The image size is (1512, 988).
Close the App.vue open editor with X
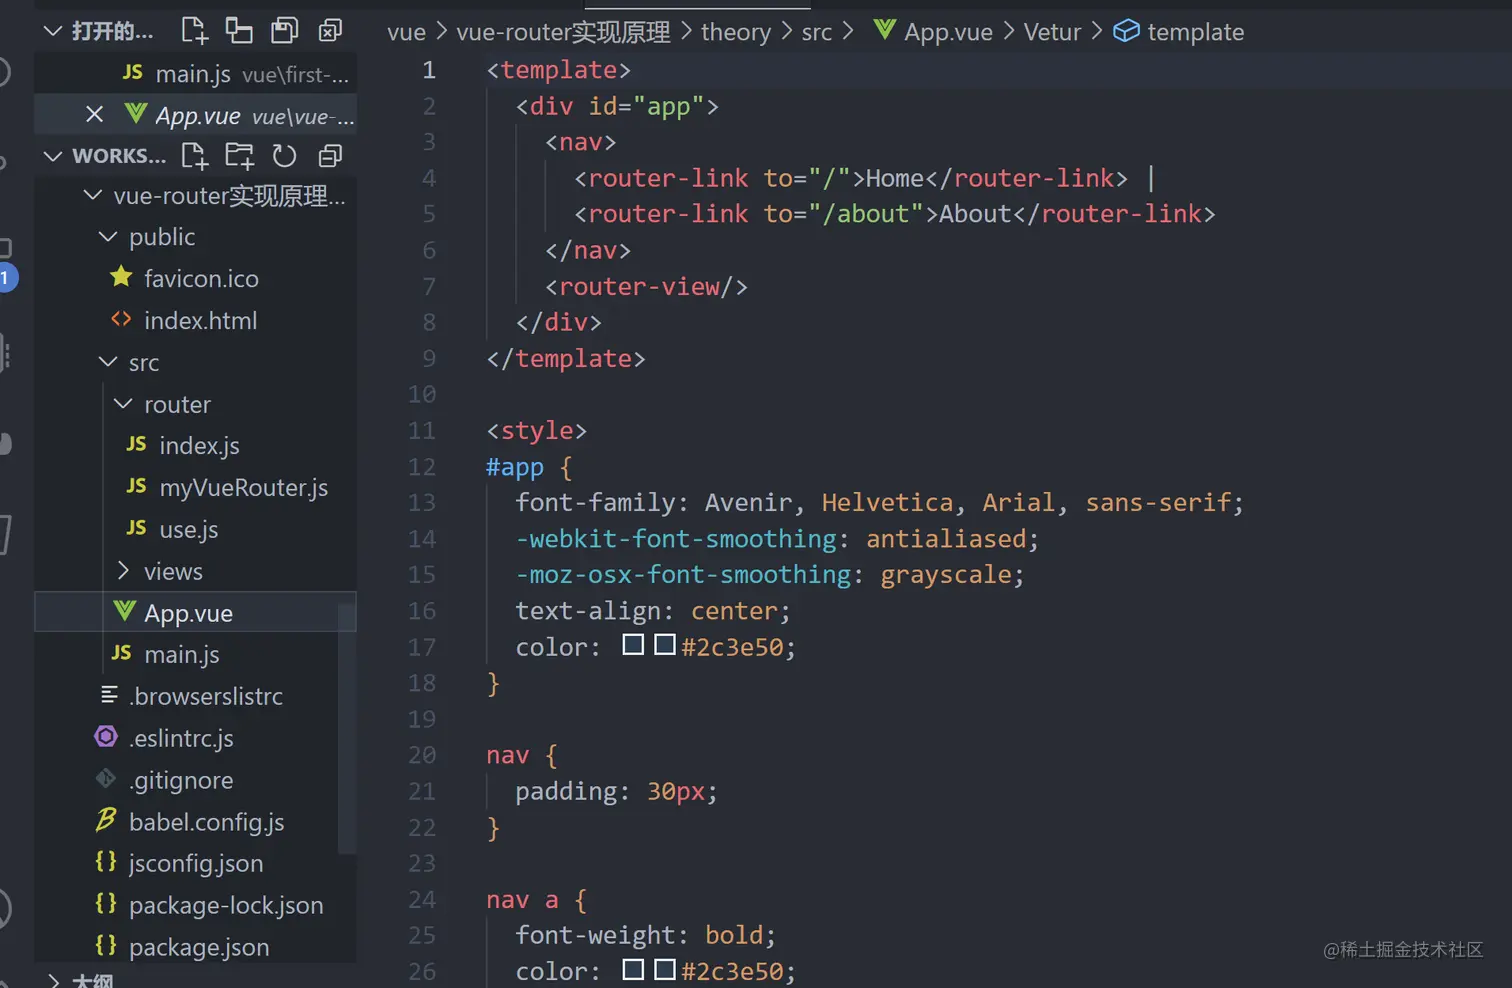click(95, 114)
